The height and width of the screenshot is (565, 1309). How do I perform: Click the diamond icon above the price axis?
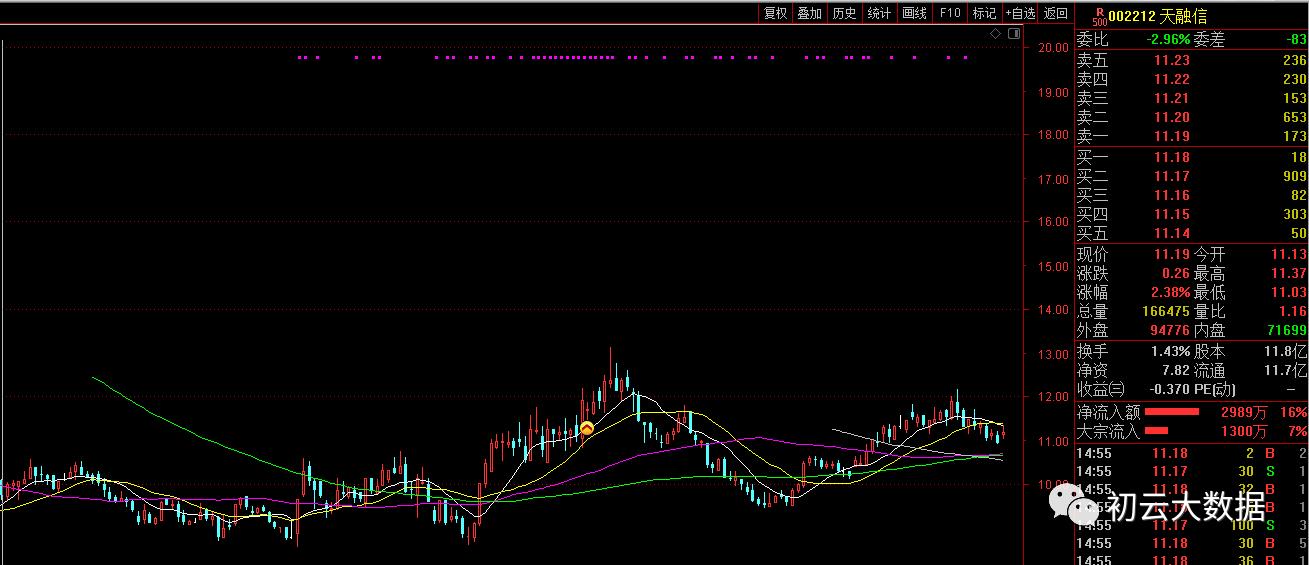[996, 34]
